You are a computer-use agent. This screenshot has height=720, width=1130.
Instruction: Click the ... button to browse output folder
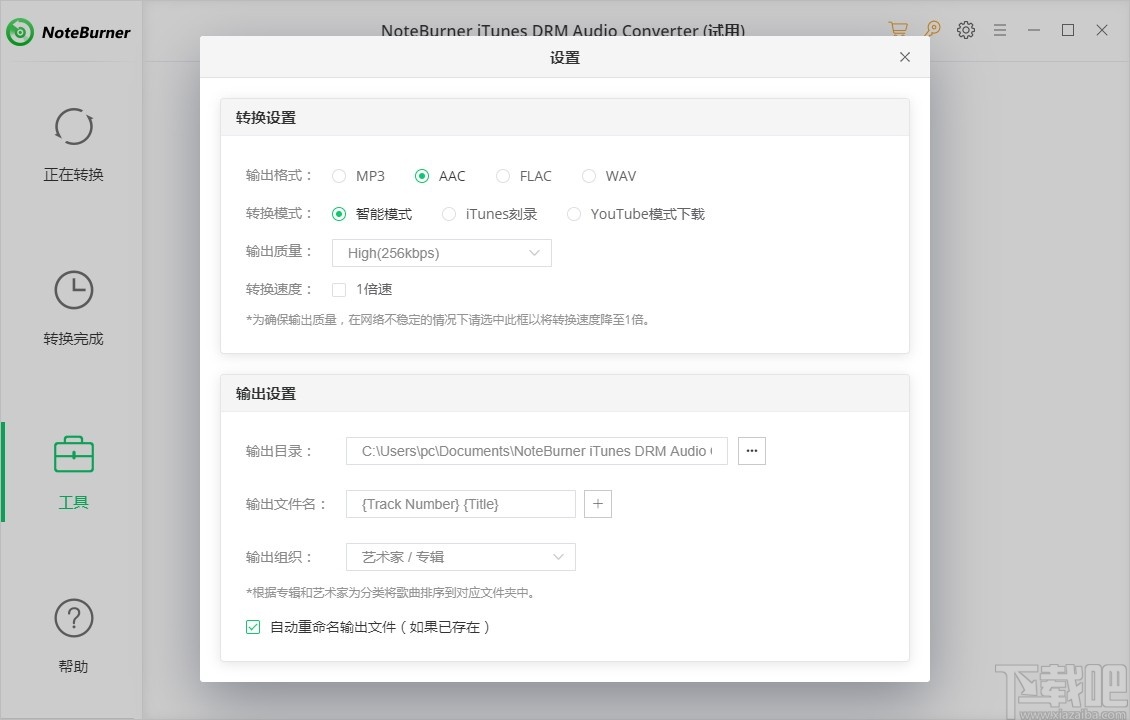click(752, 450)
